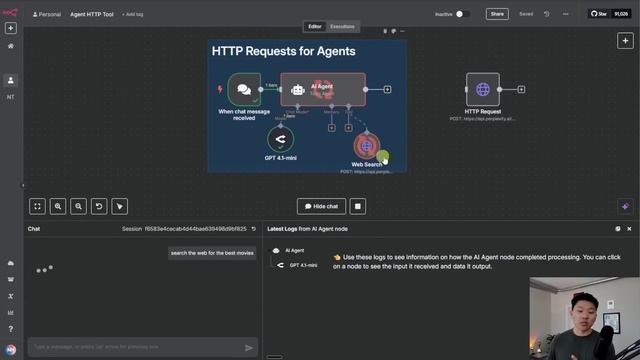Click the Personal project breadcrumb
Viewport: 640px width, 360px height.
pyautogui.click(x=47, y=14)
